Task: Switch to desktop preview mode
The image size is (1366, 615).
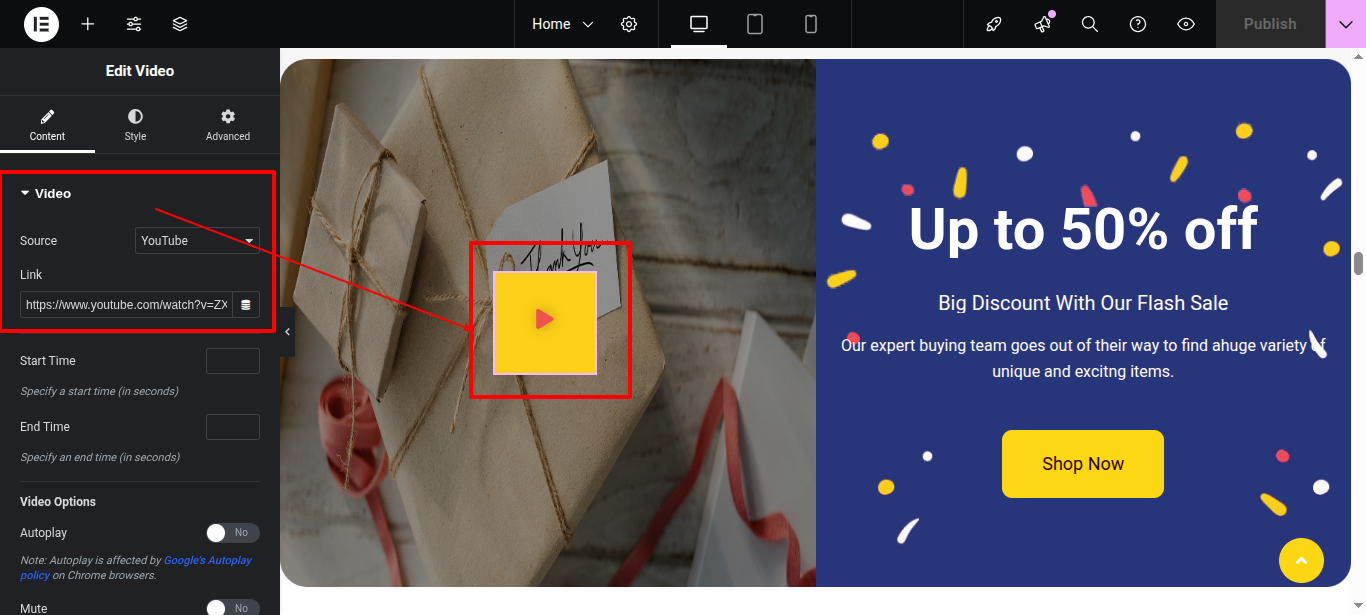Action: pyautogui.click(x=699, y=24)
